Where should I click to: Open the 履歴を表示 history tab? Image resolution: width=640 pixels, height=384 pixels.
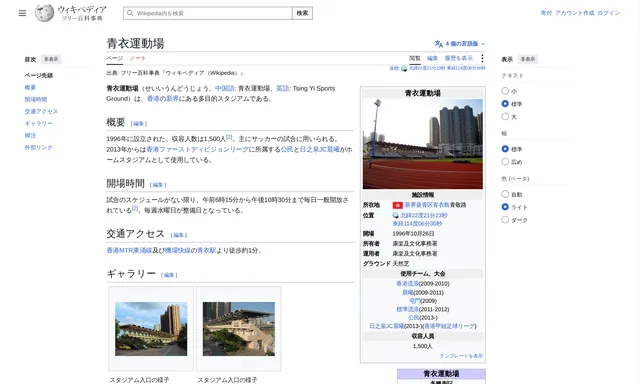click(x=458, y=58)
